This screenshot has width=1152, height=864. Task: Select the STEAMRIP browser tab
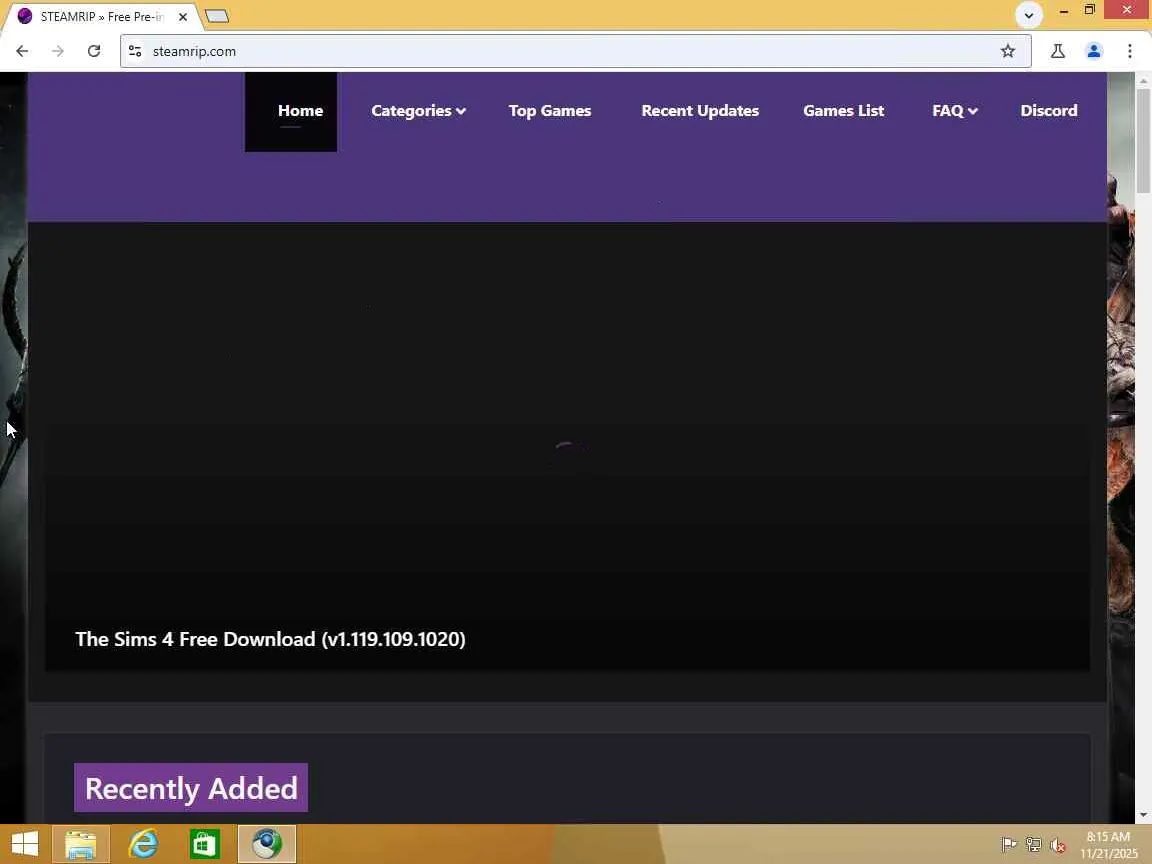pyautogui.click(x=103, y=16)
